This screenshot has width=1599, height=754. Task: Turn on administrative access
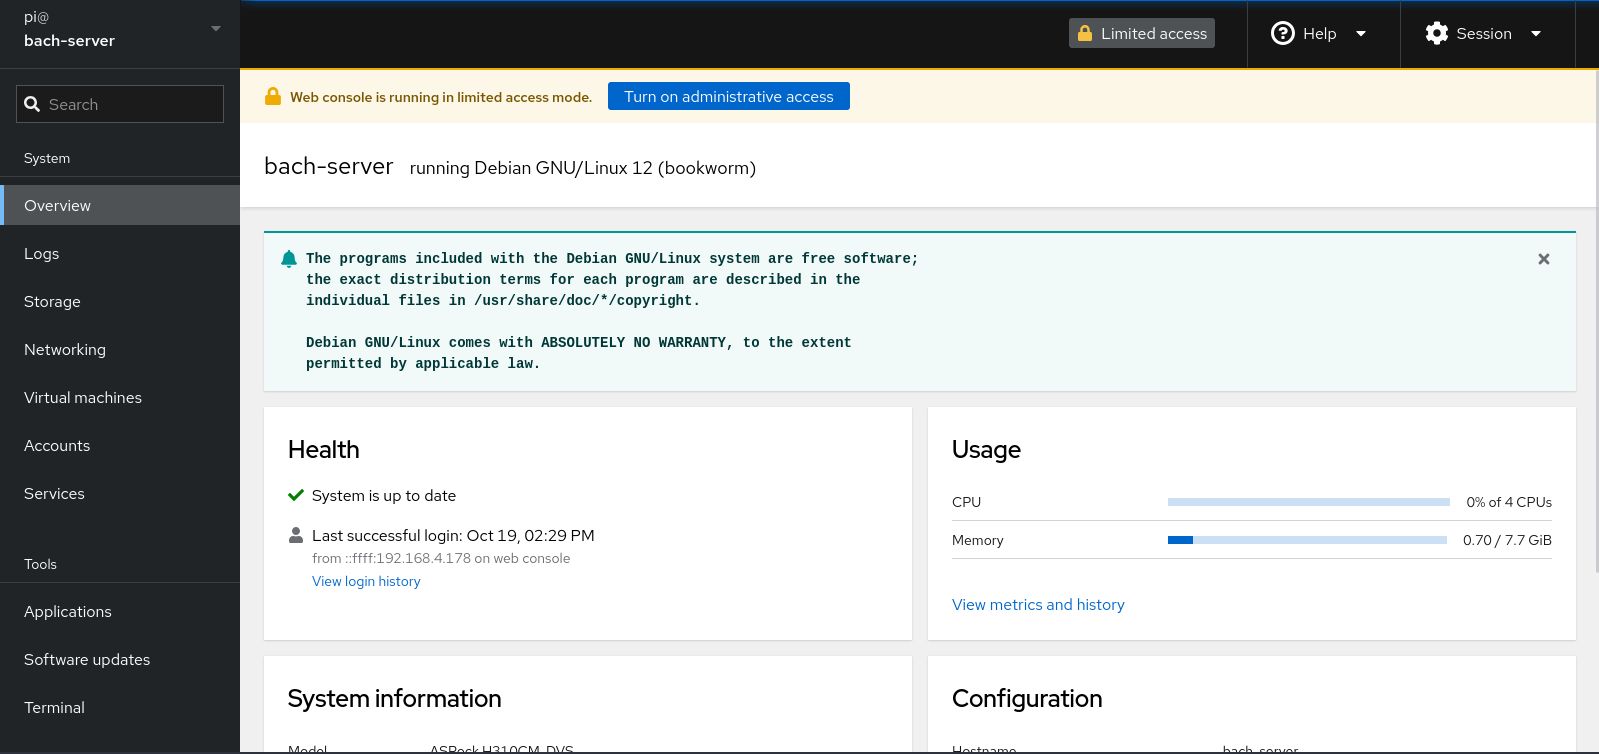(728, 97)
